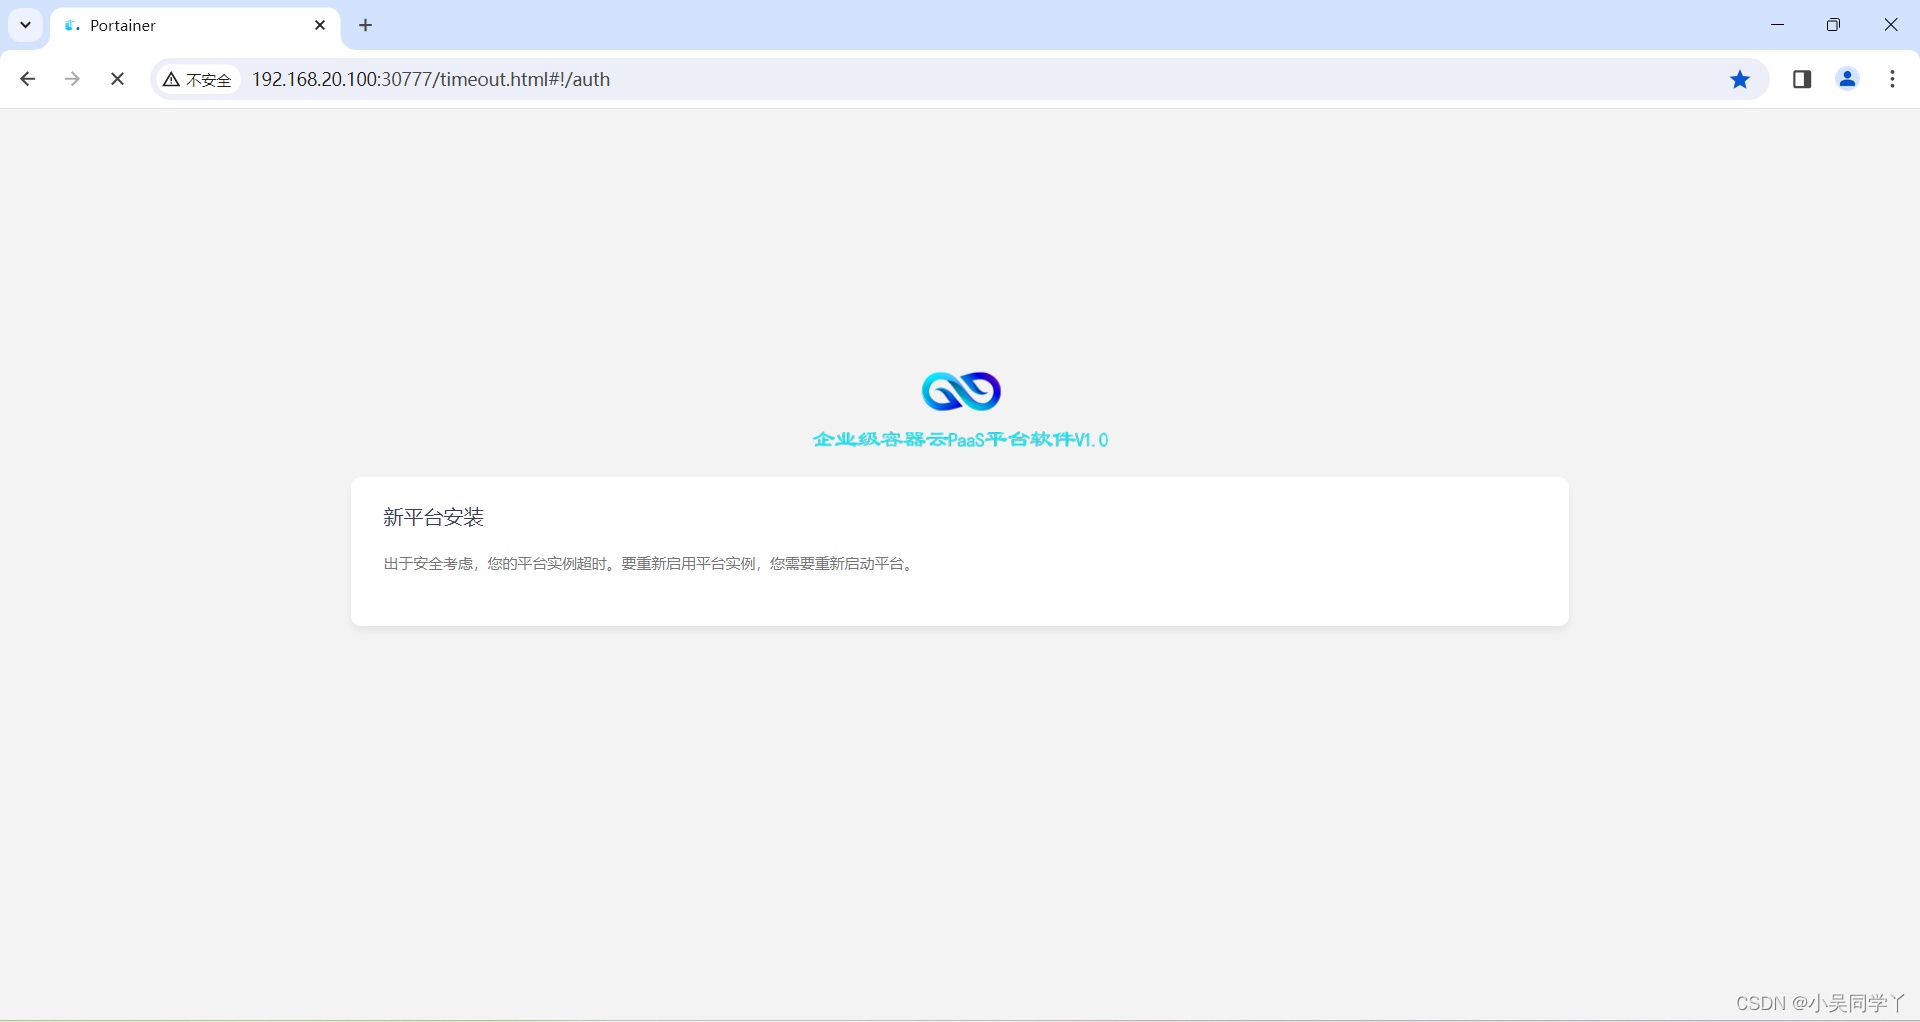Screen dimensions: 1920x1022
Task: Select the back navigation arrow
Action: click(x=27, y=79)
